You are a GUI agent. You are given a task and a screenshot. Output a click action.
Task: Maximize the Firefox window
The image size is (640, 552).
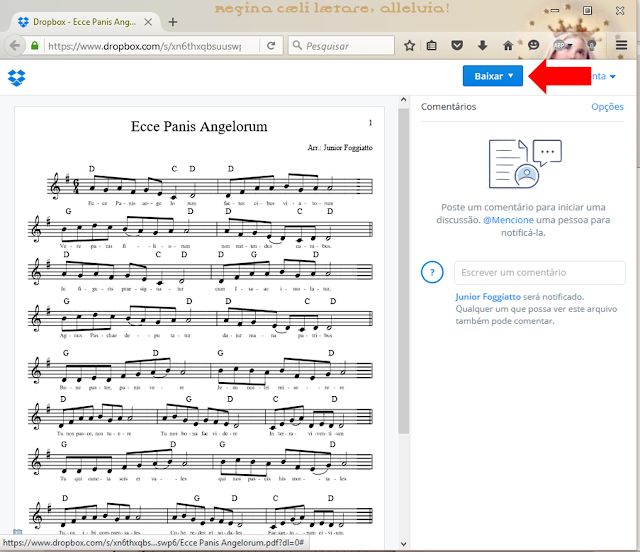(x=587, y=11)
